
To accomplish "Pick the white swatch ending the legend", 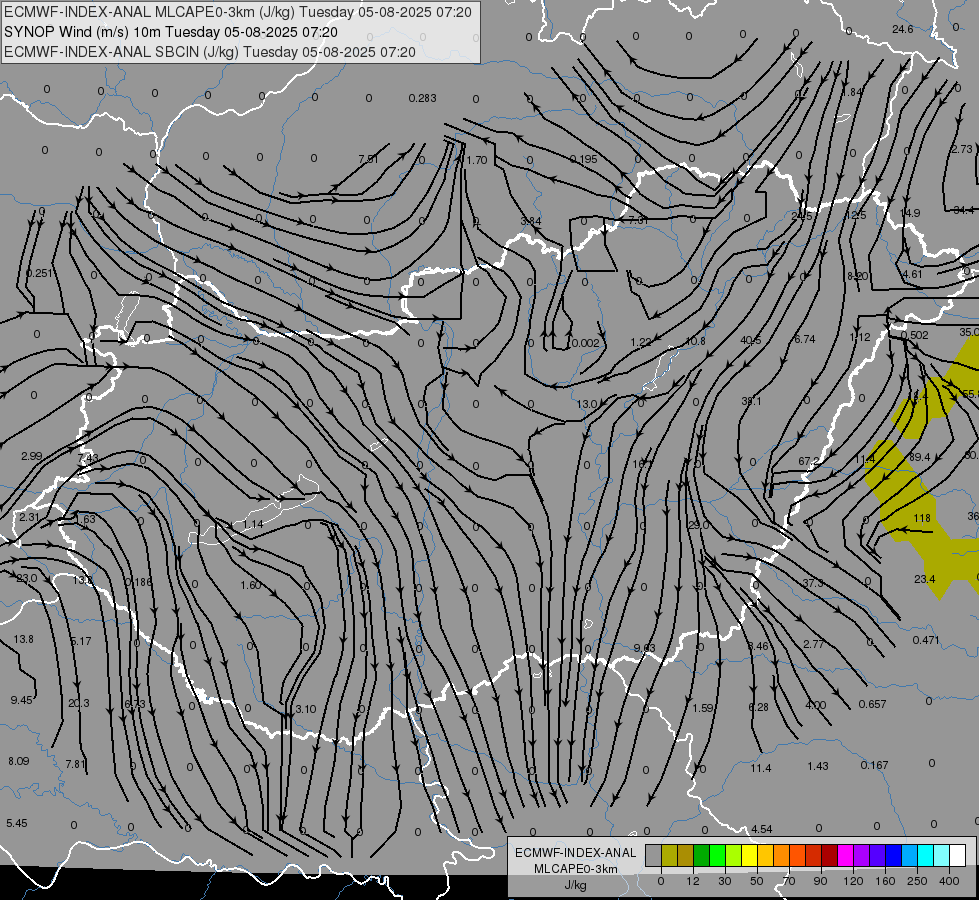I will (958, 856).
